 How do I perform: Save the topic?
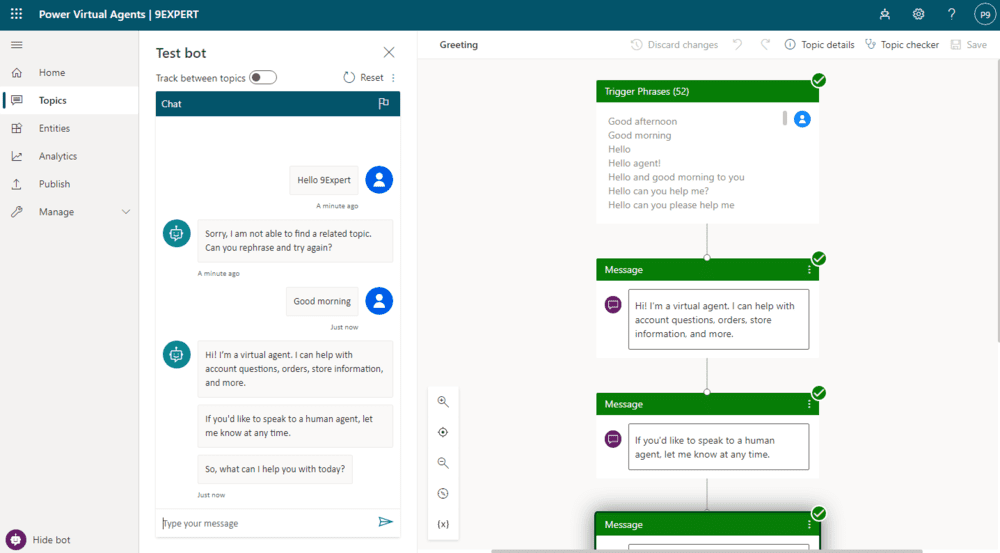tap(969, 45)
